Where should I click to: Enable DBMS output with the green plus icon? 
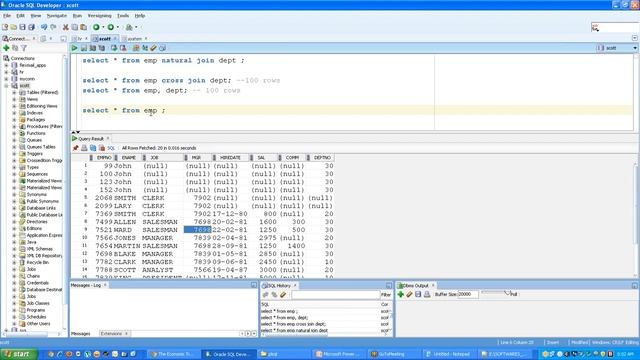click(x=401, y=294)
